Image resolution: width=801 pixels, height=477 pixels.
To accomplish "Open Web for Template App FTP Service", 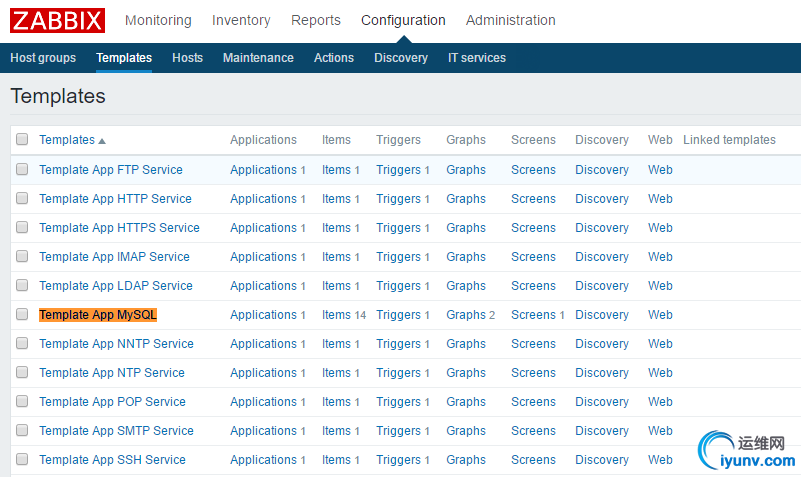I will (660, 170).
